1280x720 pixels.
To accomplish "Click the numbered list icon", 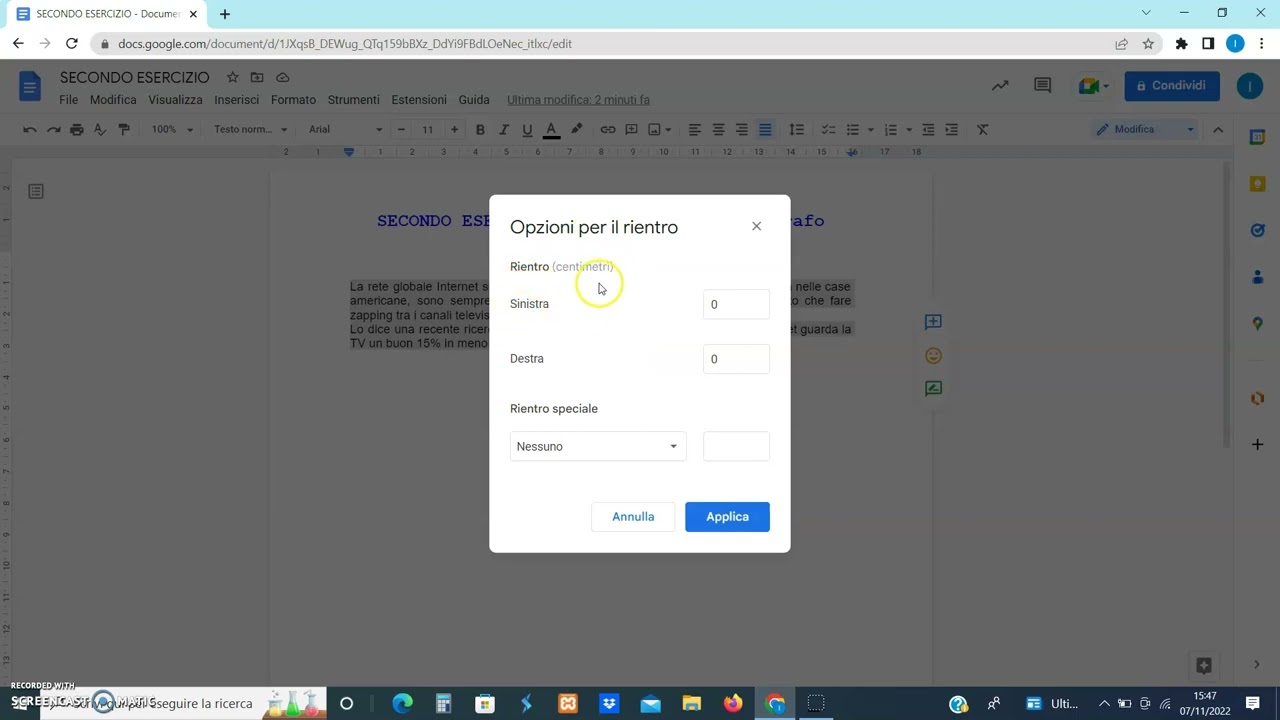I will tap(890, 129).
